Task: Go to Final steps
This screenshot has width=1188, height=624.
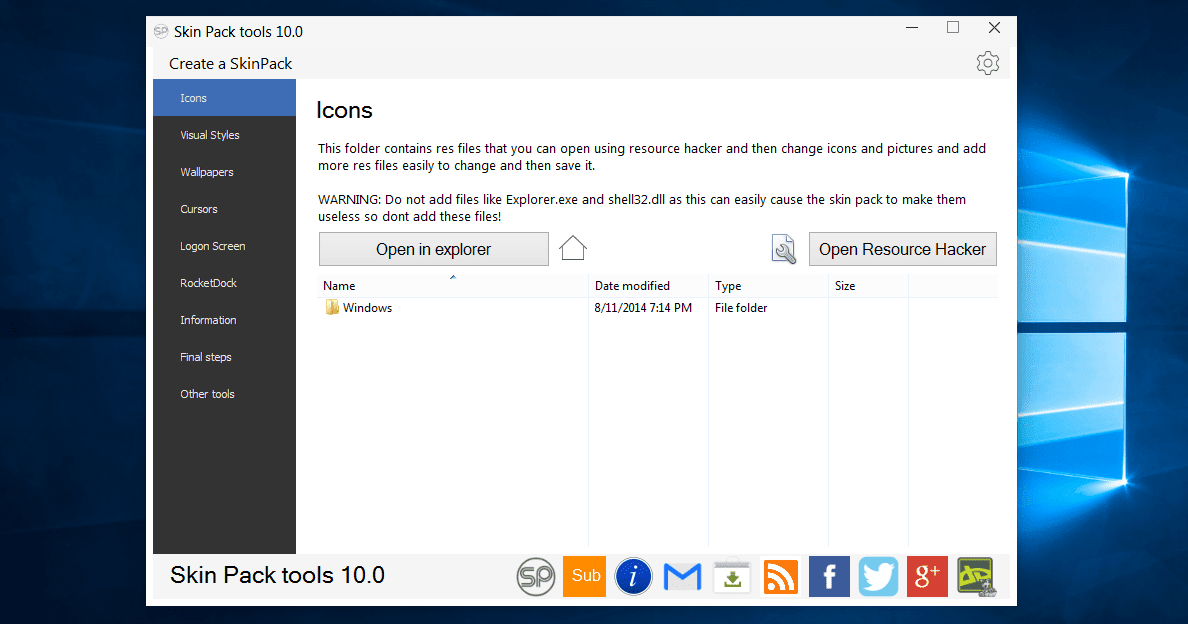Action: click(224, 357)
